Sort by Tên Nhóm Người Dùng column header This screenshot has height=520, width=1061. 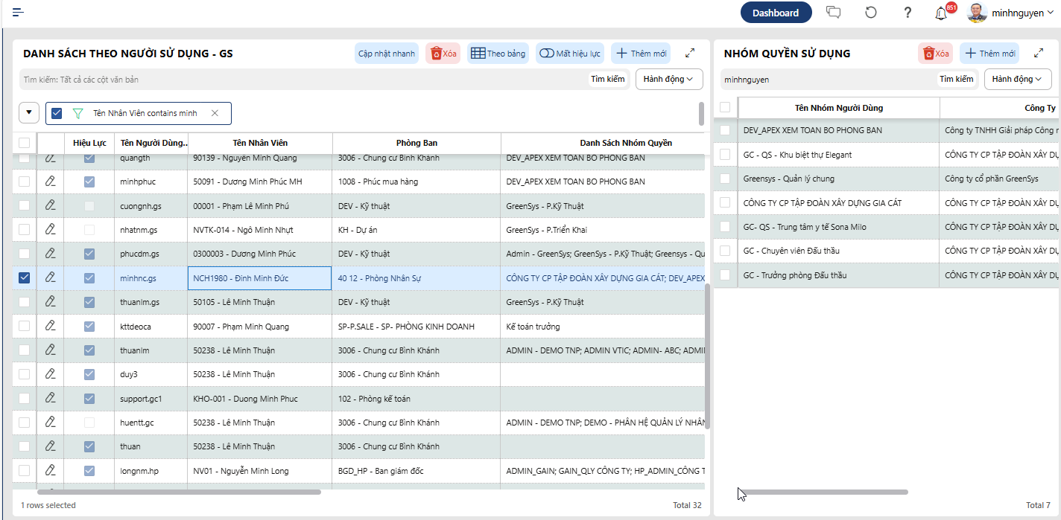838,108
